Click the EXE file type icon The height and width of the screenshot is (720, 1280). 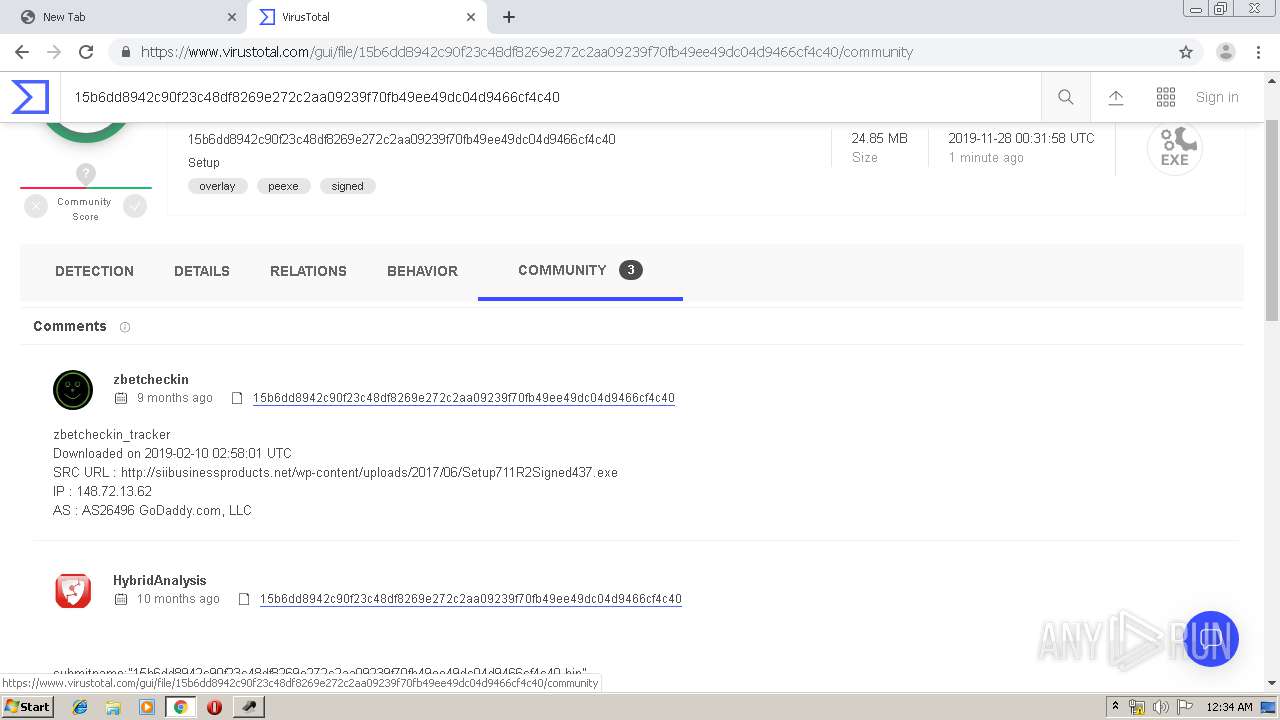[x=1174, y=148]
